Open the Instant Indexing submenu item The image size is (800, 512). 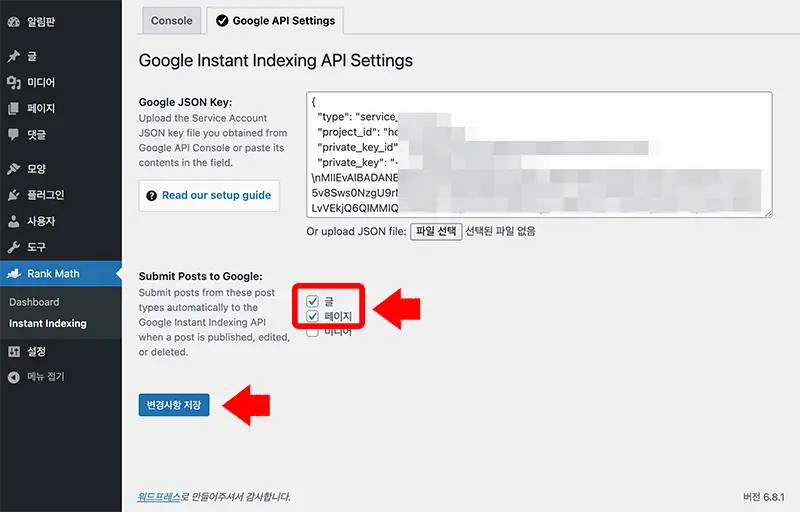pos(48,323)
